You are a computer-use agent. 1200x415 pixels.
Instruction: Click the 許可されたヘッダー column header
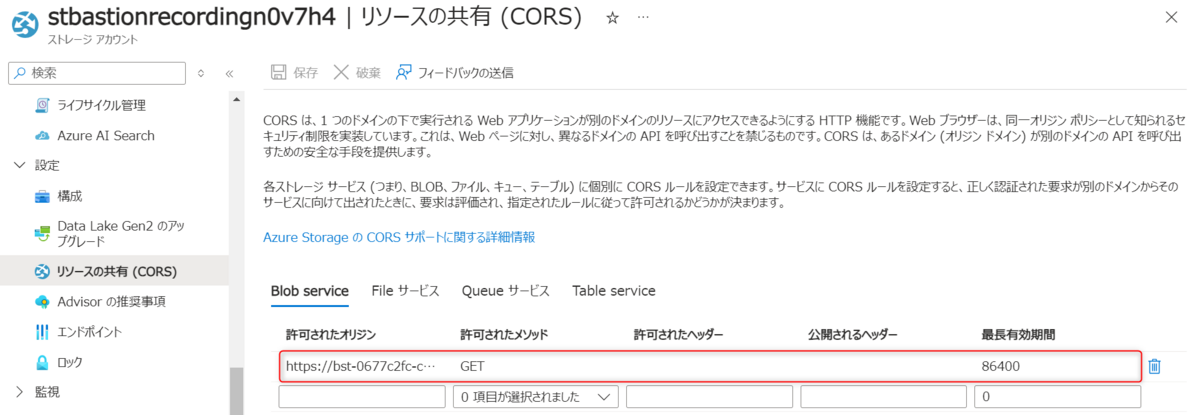(678, 334)
